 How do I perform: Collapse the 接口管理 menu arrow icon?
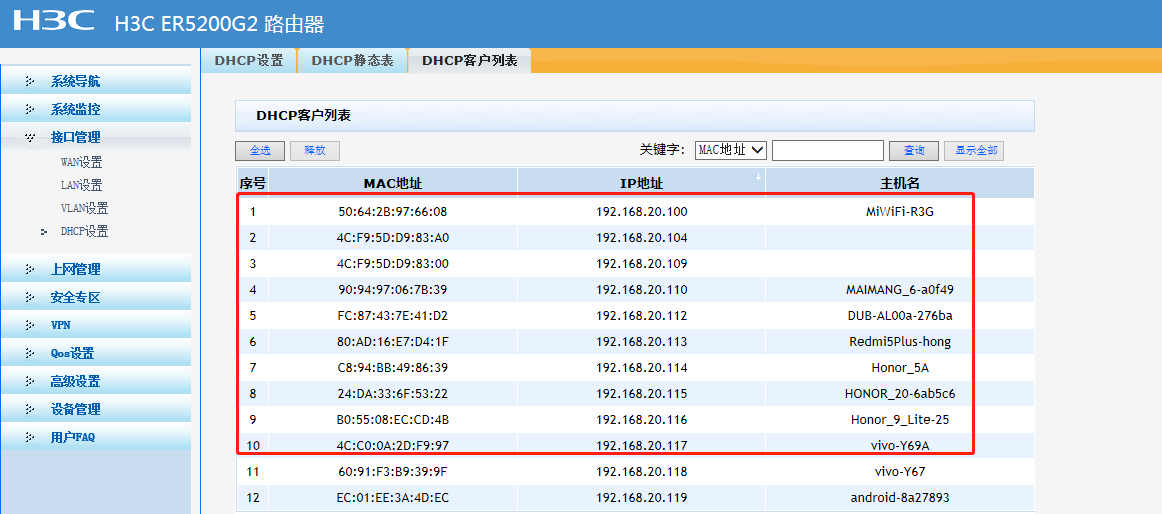click(30, 137)
